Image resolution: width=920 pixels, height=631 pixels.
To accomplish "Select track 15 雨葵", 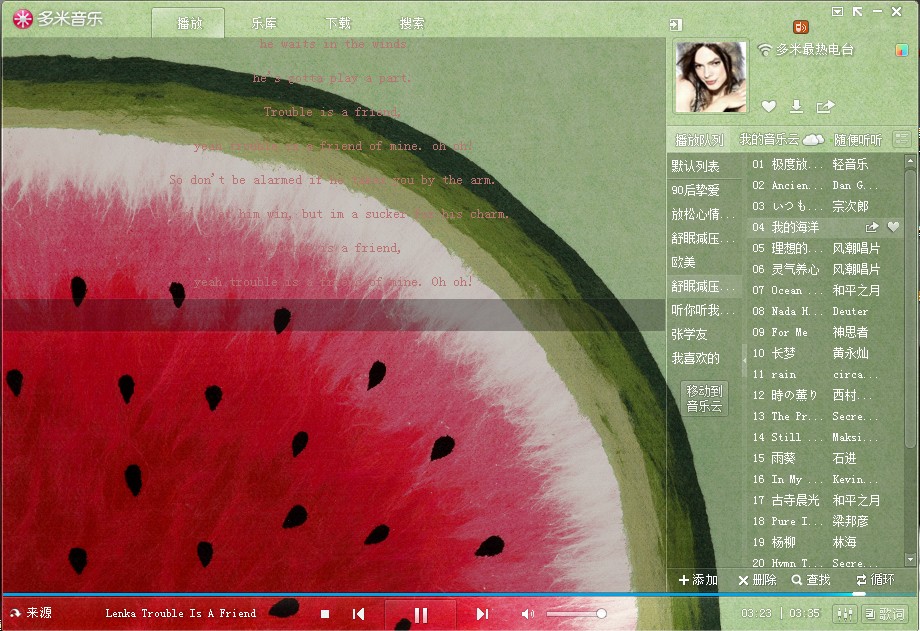I will (x=826, y=458).
